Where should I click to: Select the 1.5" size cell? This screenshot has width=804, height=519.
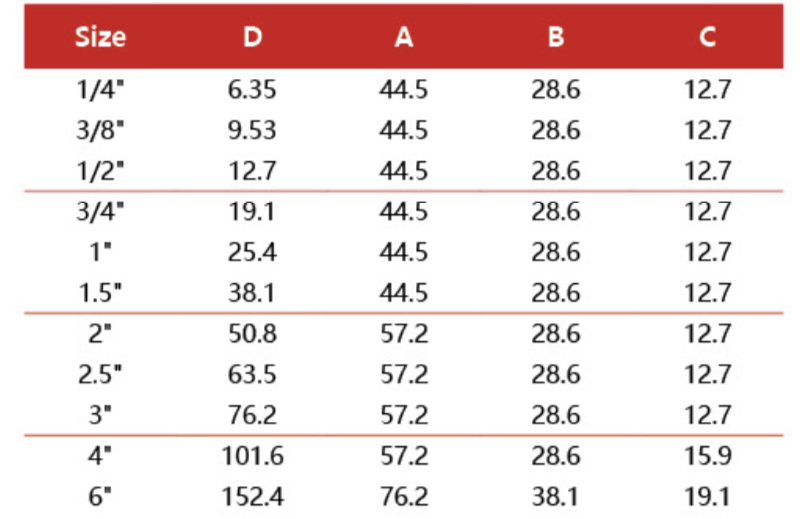pyautogui.click(x=100, y=294)
